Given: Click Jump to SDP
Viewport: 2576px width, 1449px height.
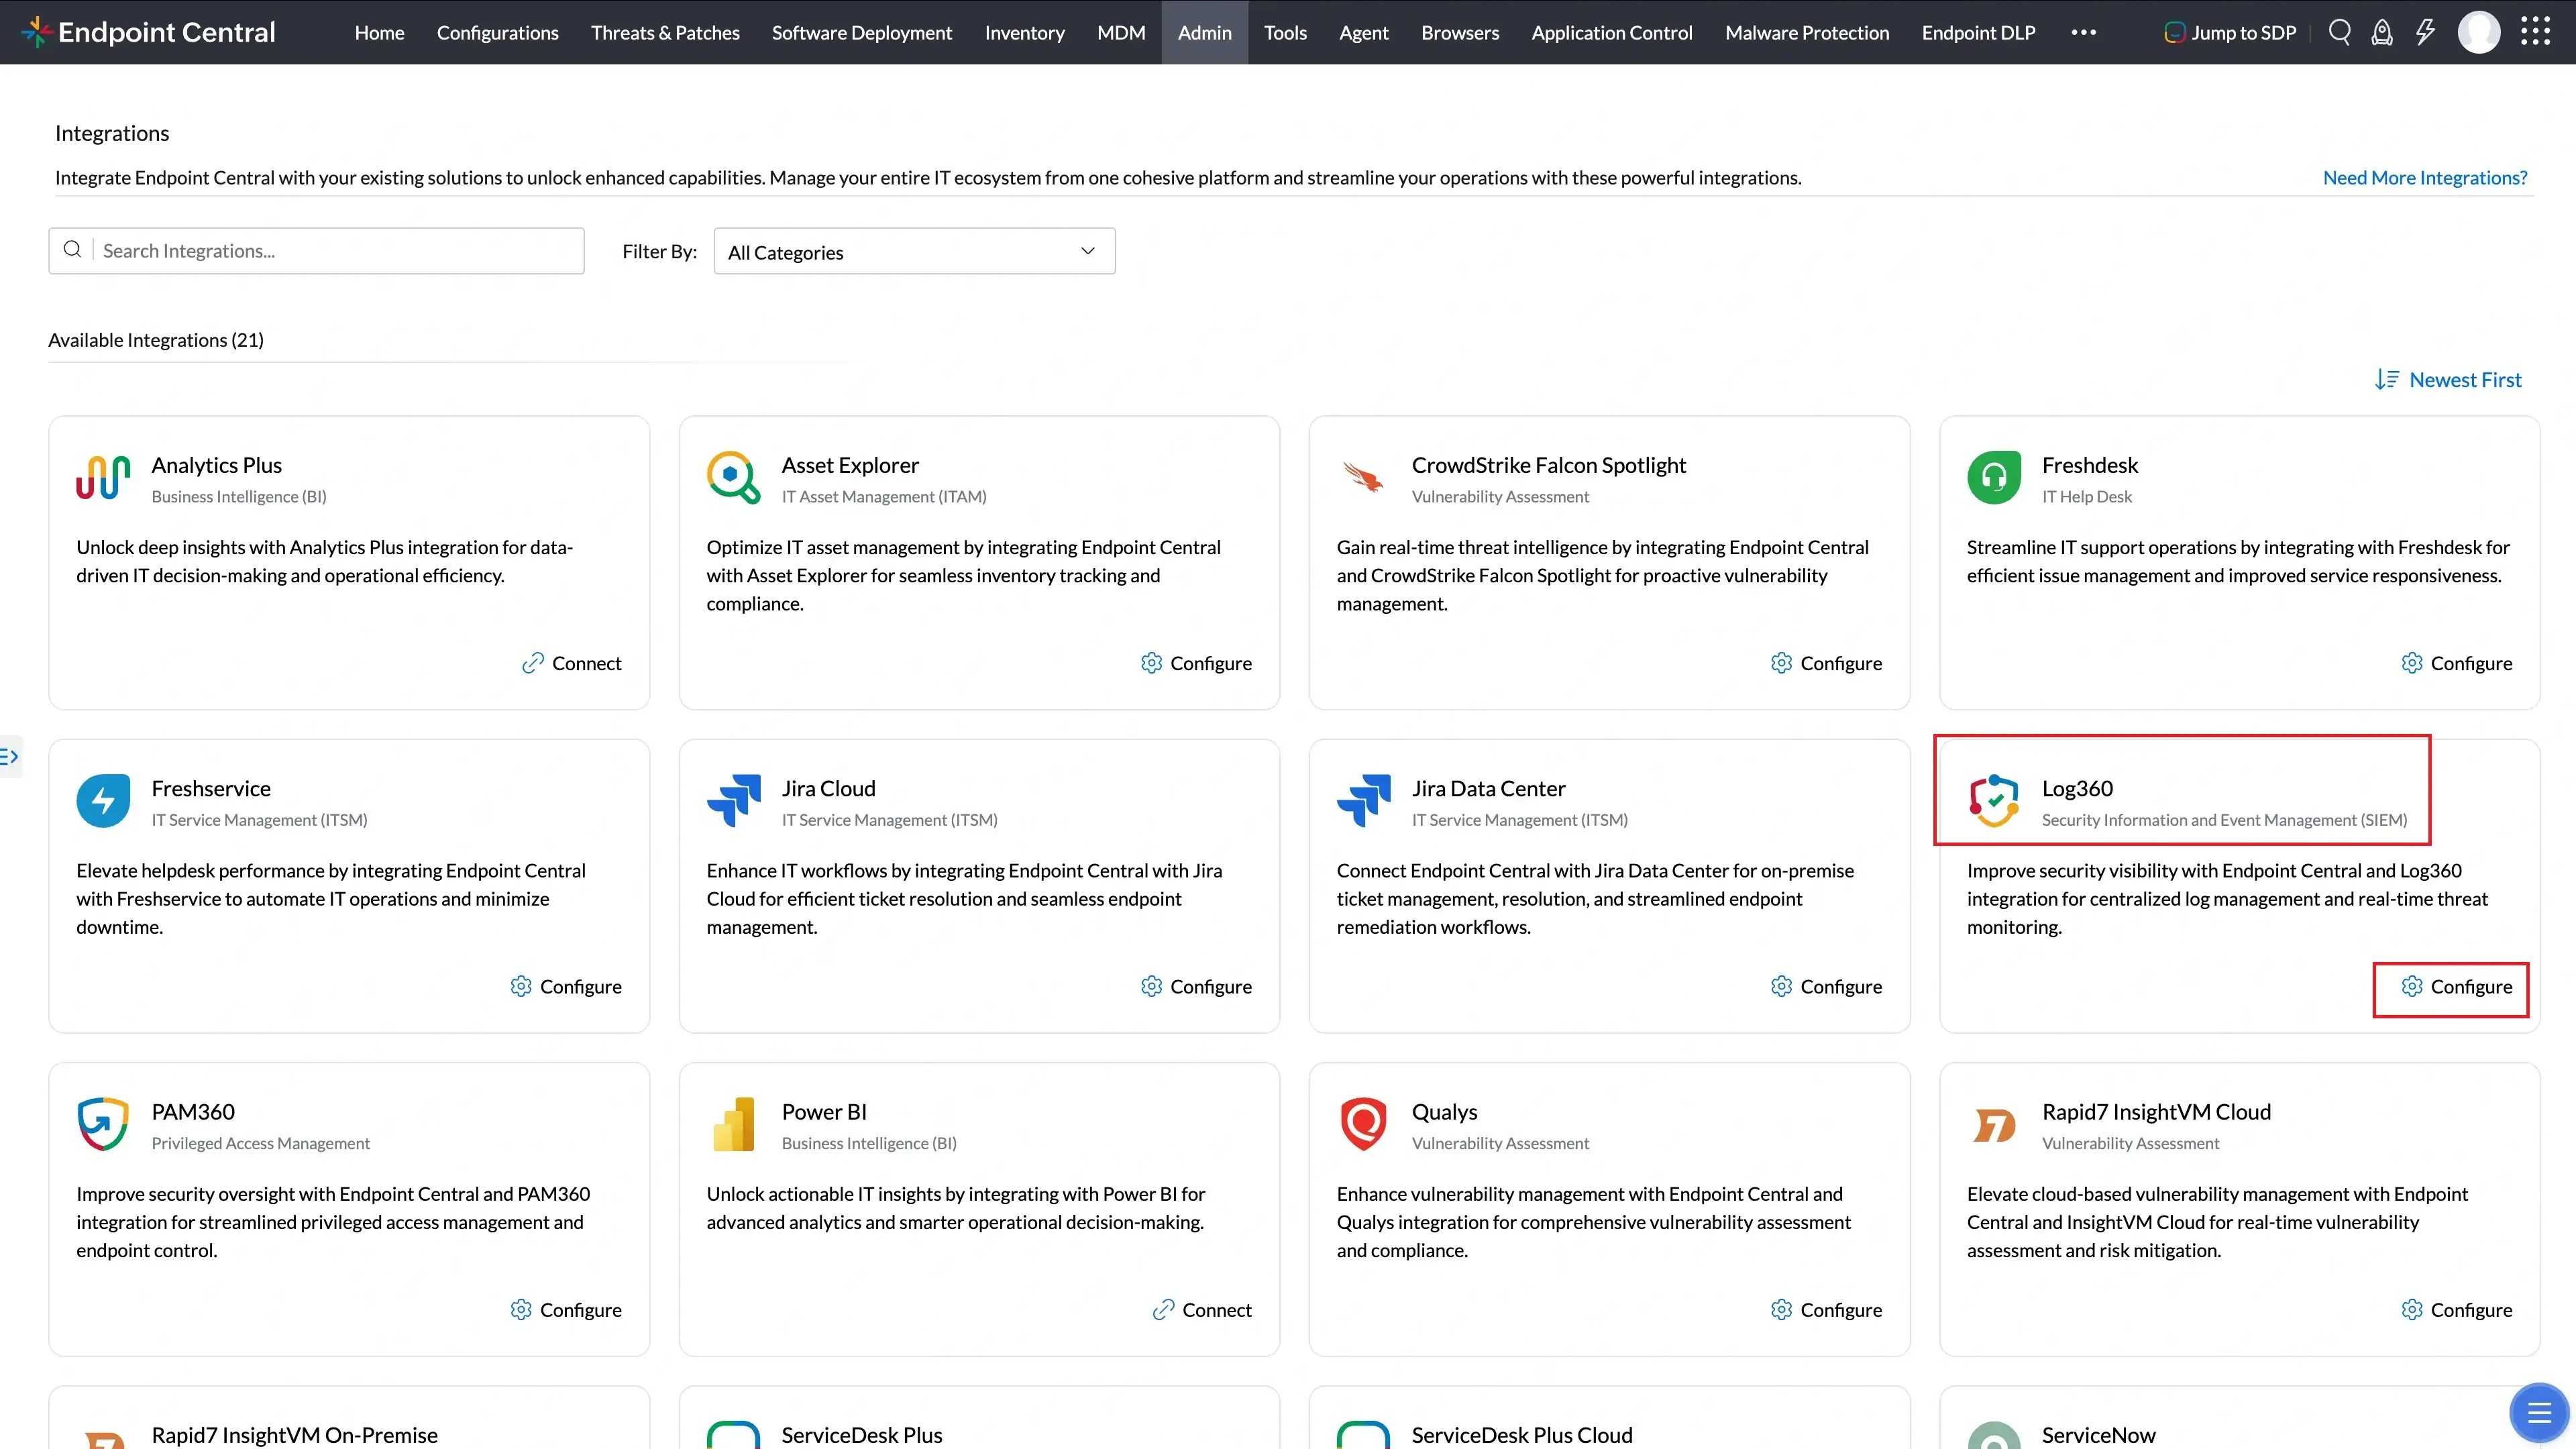Looking at the screenshot, I should 2230,32.
